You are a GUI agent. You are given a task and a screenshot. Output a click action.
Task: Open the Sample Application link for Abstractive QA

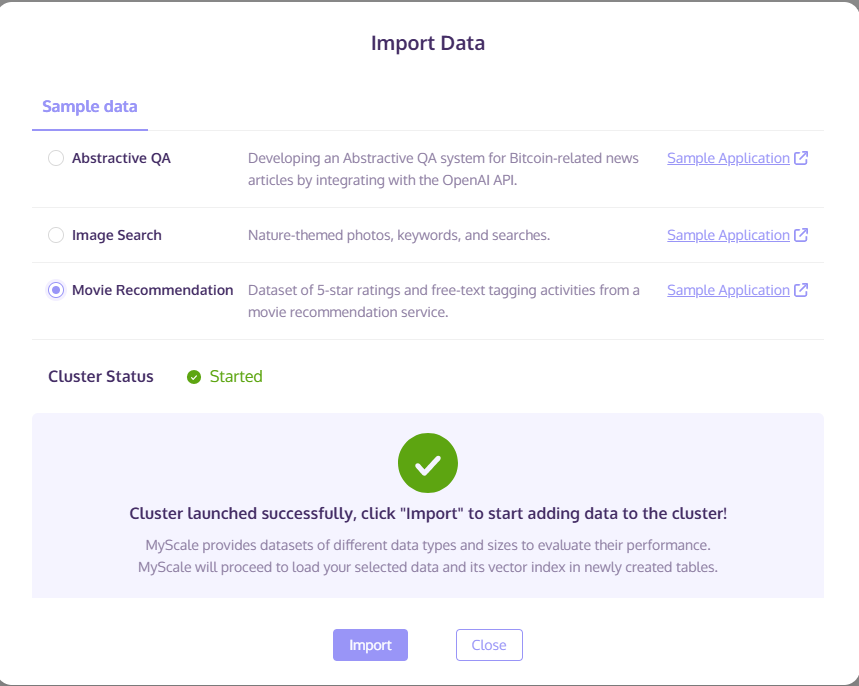pos(728,158)
